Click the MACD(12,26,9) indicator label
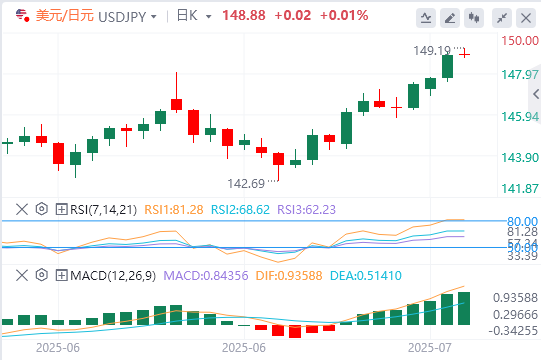Image resolution: width=541 pixels, height=360 pixels. click(x=113, y=276)
